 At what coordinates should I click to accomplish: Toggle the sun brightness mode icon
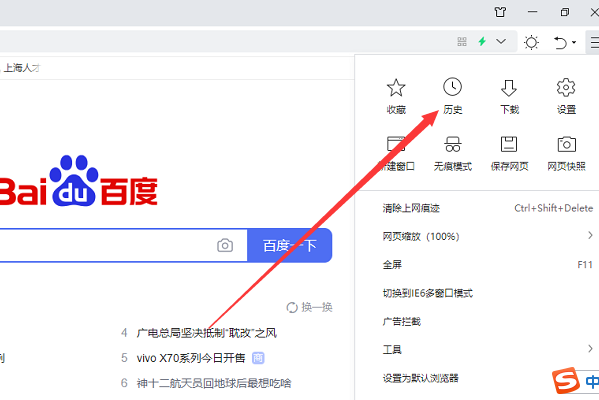tap(531, 42)
